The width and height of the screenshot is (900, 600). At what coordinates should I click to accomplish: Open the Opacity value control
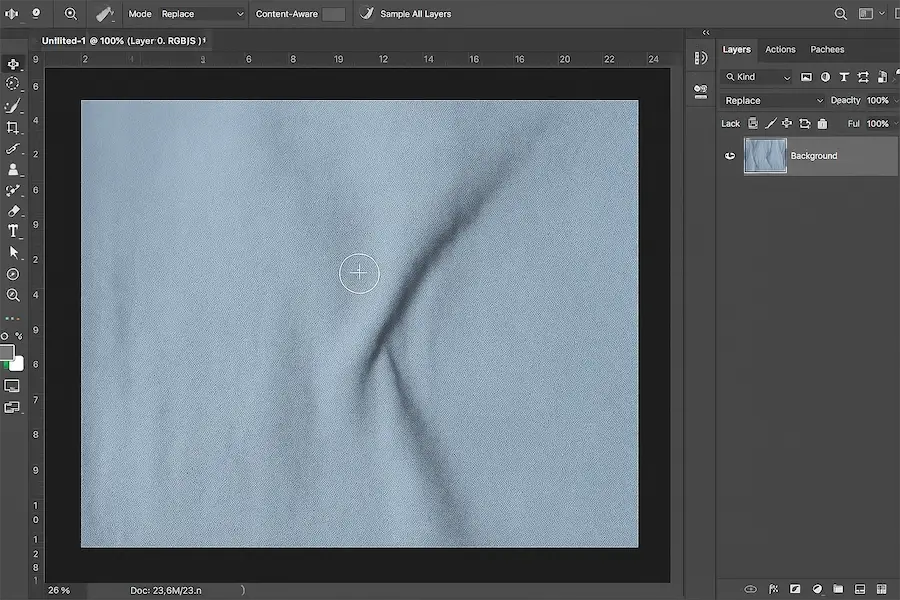tap(877, 100)
